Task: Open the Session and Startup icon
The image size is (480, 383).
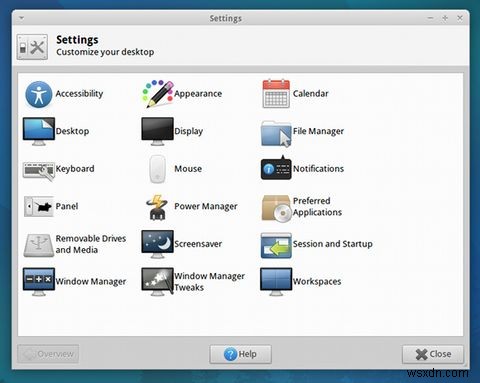Action: [276, 246]
